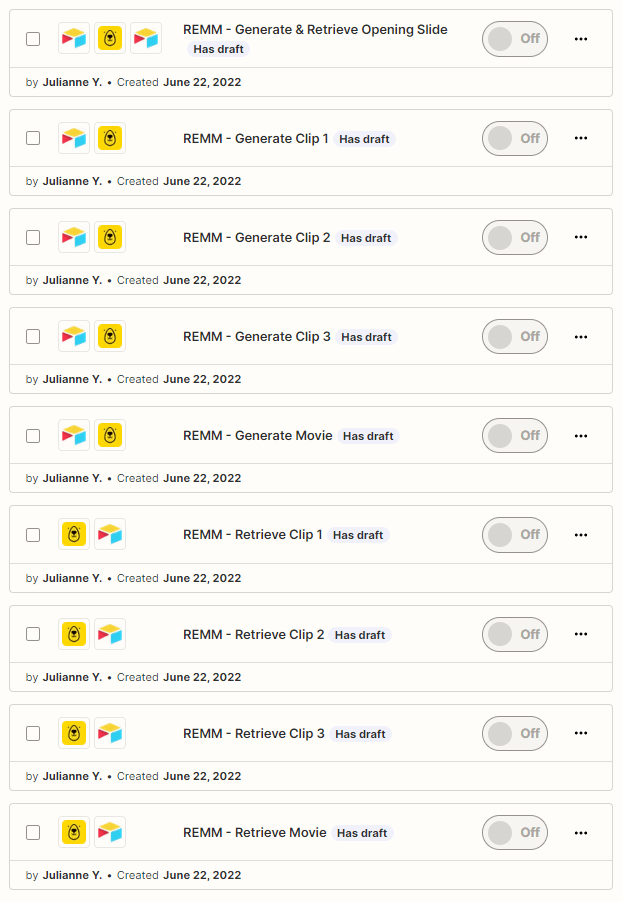The width and height of the screenshot is (623, 902).
Task: Click the Airtable icon on REMM - Retrieve Clip 2
Action: point(110,633)
